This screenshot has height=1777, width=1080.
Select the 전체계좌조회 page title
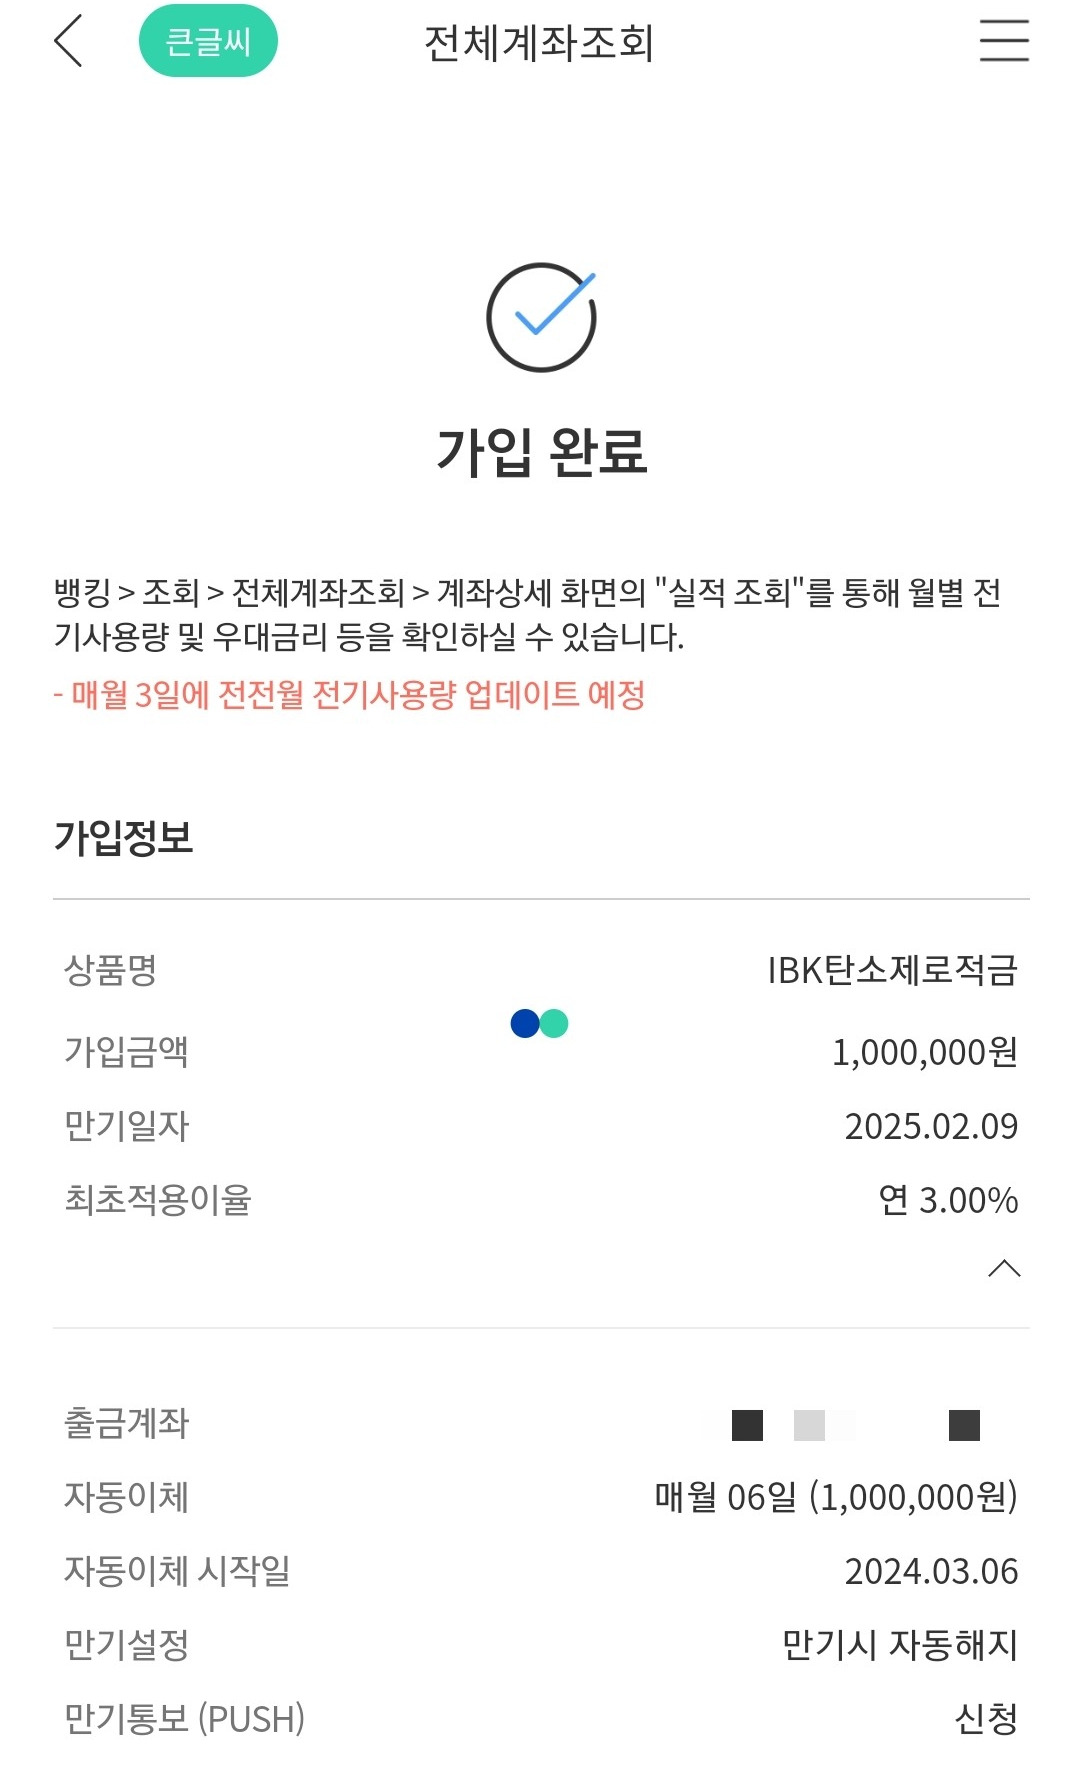tap(539, 43)
